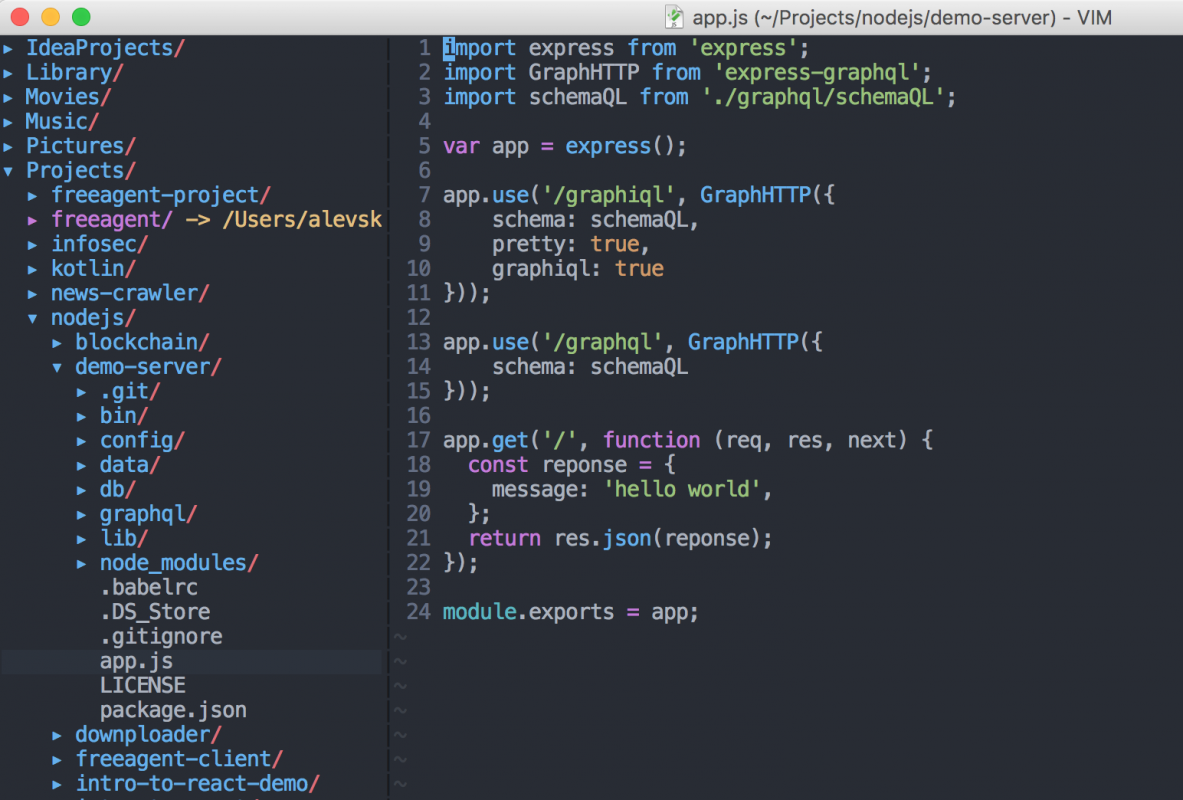This screenshot has height=800, width=1183.
Task: Open the LICENSE file
Action: pyautogui.click(x=142, y=685)
